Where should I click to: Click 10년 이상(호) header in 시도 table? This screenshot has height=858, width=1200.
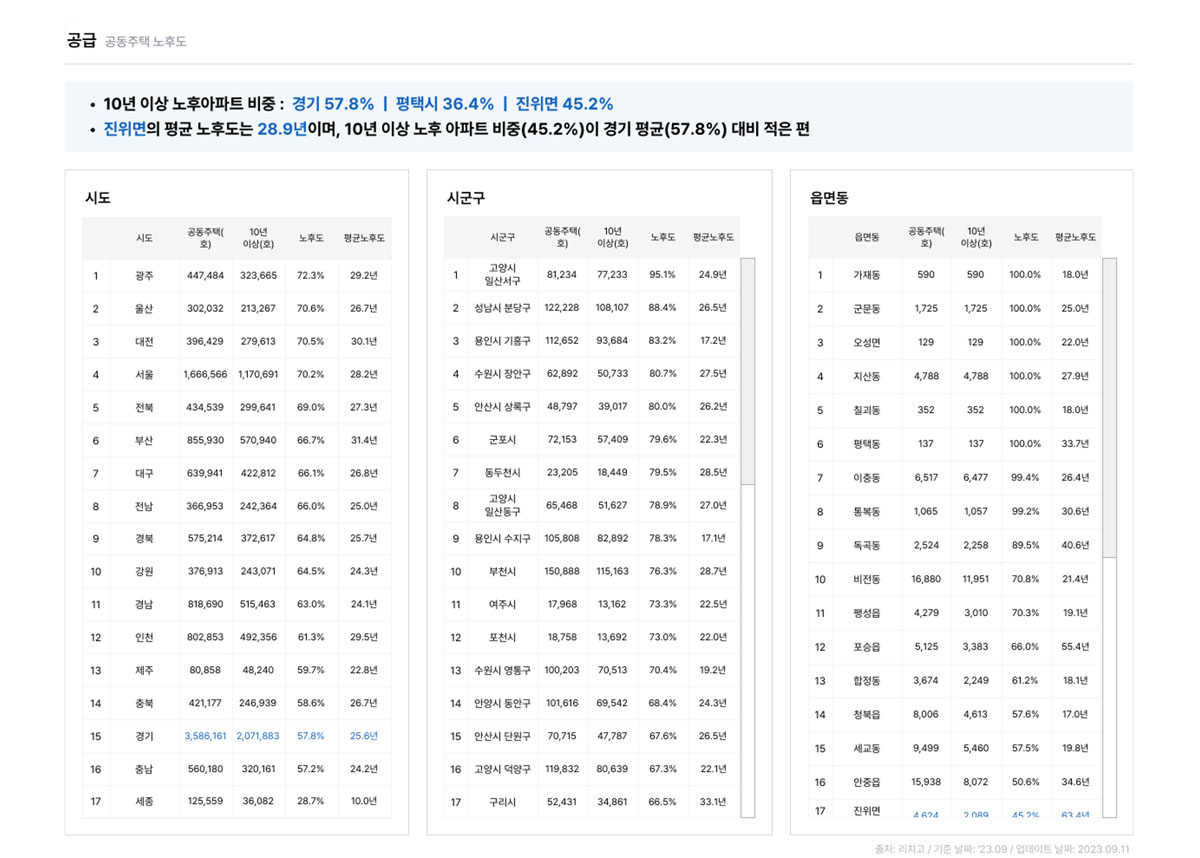pyautogui.click(x=258, y=238)
